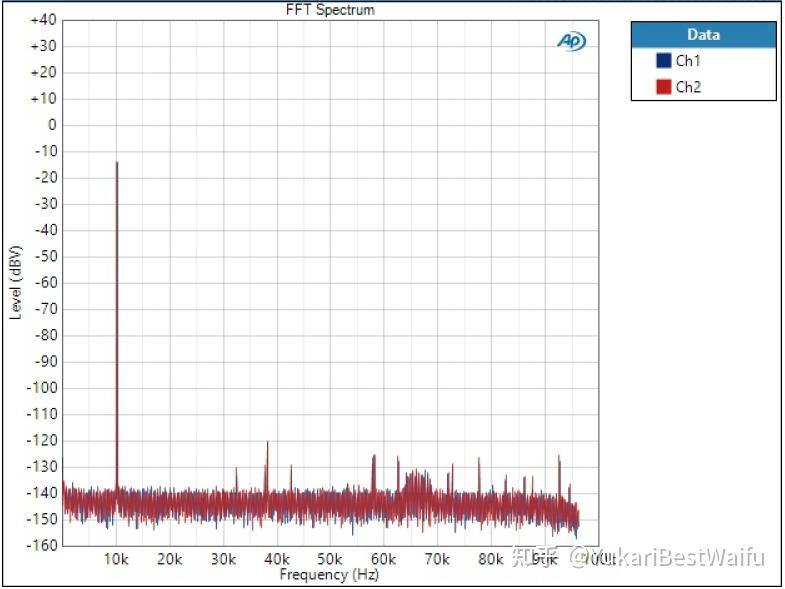Click the -120 dBV spur near 38k
The width and height of the screenshot is (785, 589).
point(267,442)
